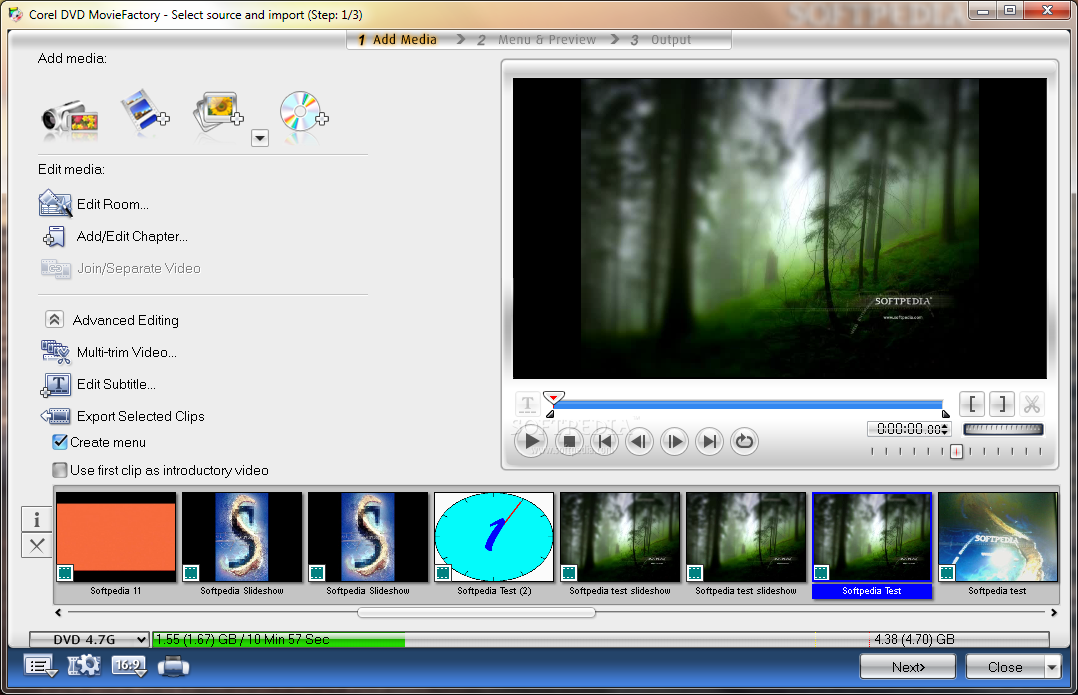Click the scissors cut video button
The width and height of the screenshot is (1078, 695).
(1031, 404)
